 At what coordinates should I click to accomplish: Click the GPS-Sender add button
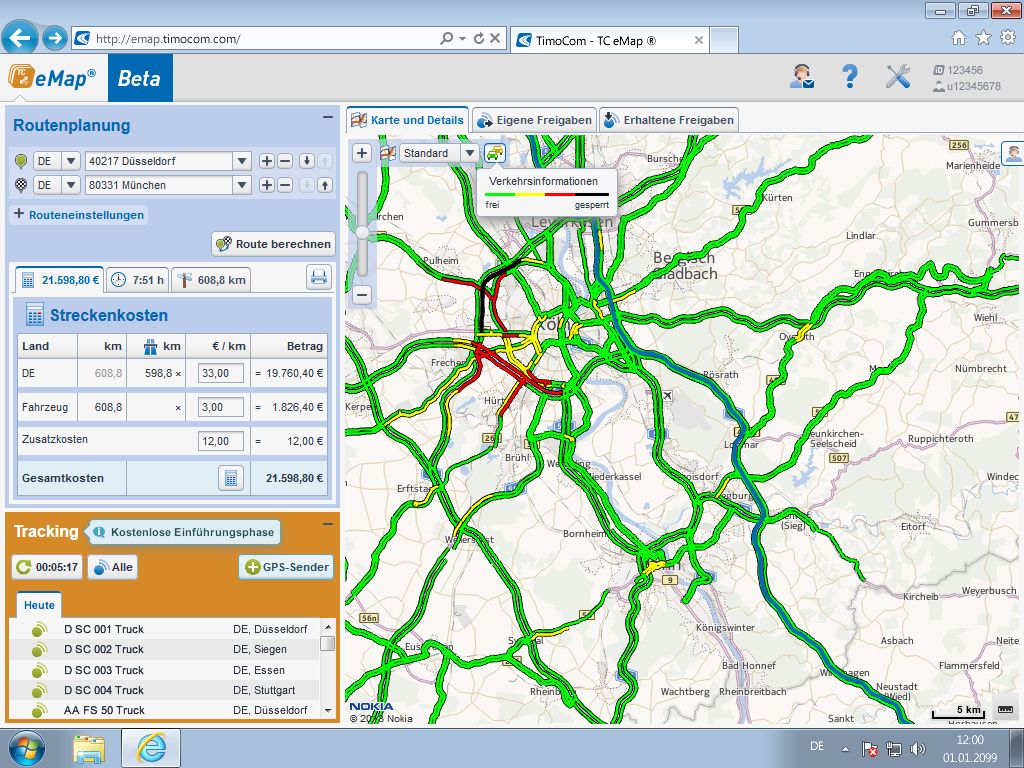pos(286,567)
